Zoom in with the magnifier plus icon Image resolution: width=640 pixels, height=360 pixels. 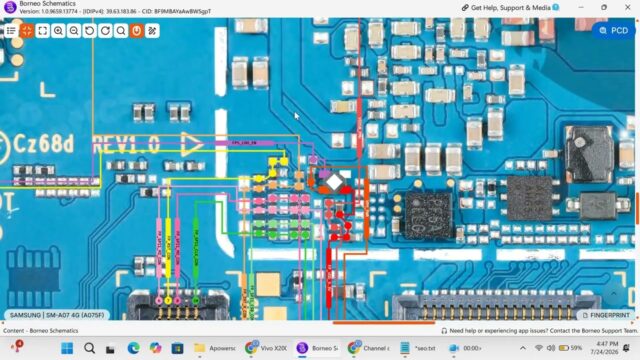coord(58,31)
